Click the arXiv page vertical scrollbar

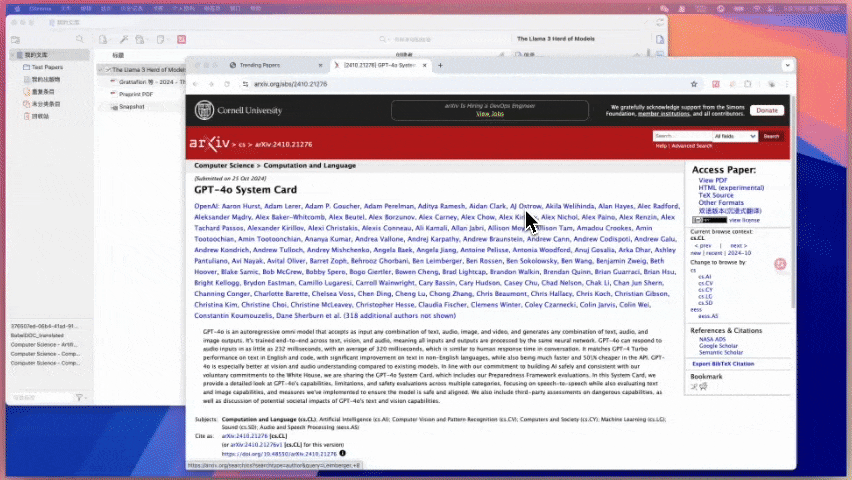click(x=793, y=201)
